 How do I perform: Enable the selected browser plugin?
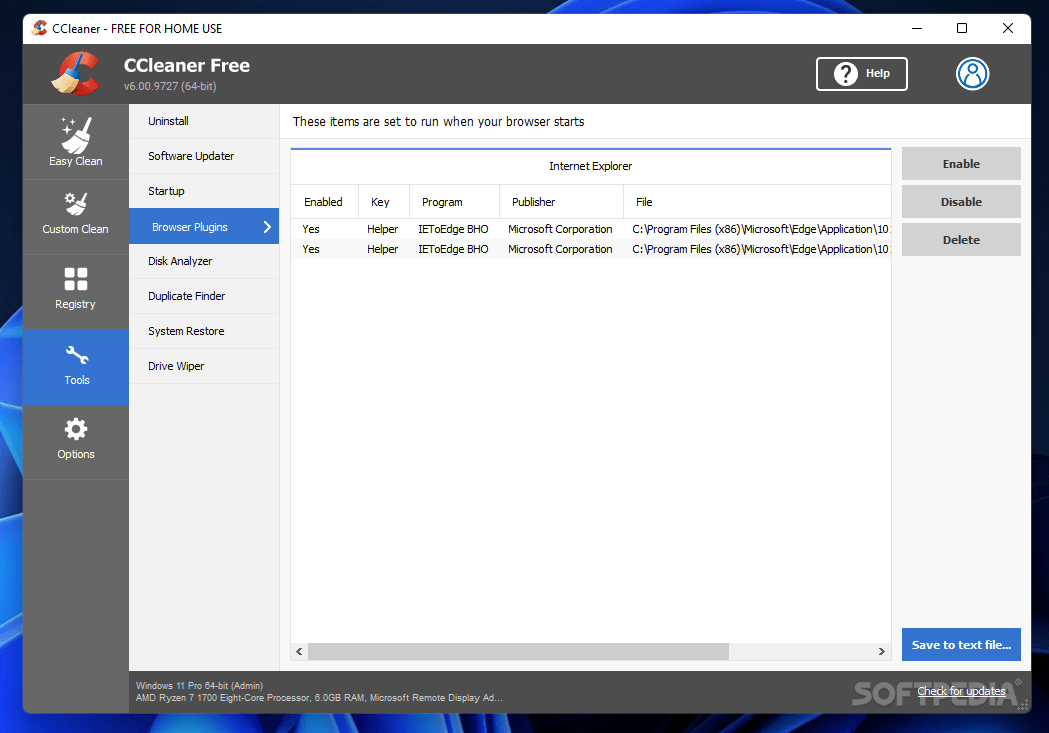[x=960, y=163]
